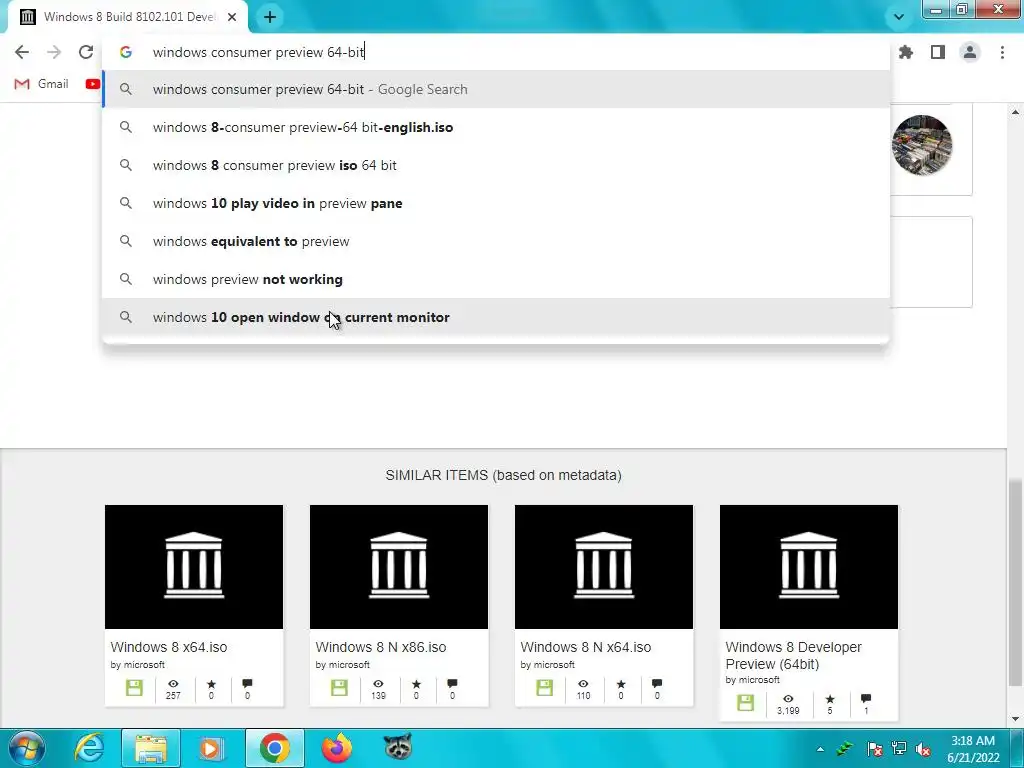Go back with the browser back arrow
This screenshot has height=768, width=1024.
22,52
